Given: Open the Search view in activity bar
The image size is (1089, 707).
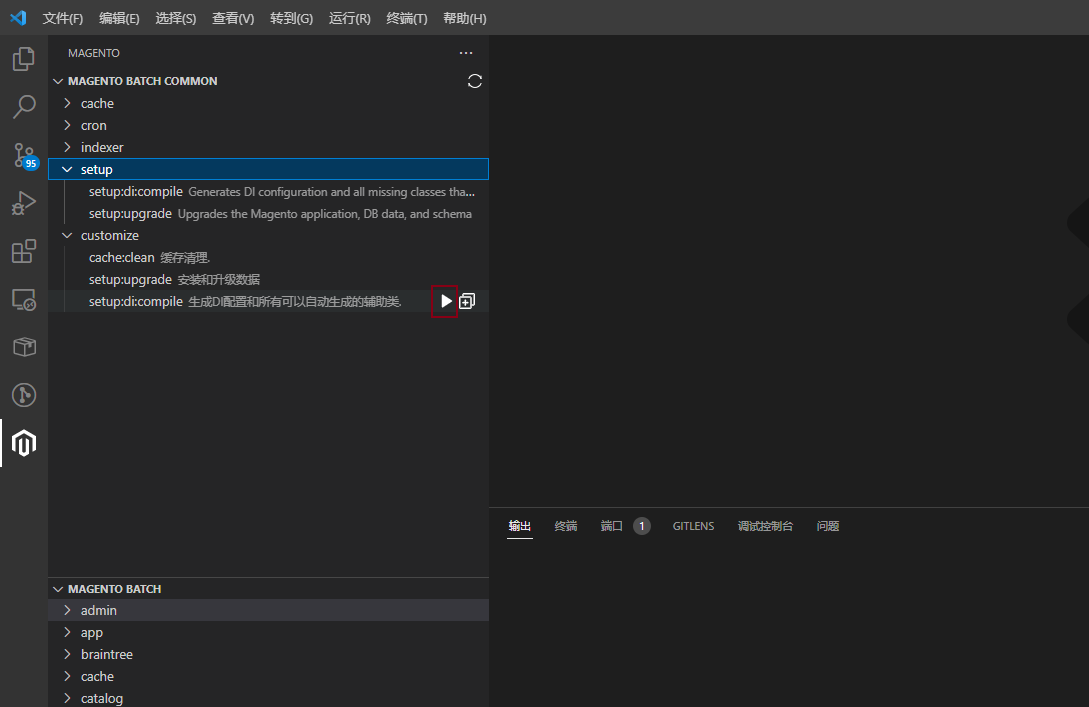Looking at the screenshot, I should [x=24, y=107].
